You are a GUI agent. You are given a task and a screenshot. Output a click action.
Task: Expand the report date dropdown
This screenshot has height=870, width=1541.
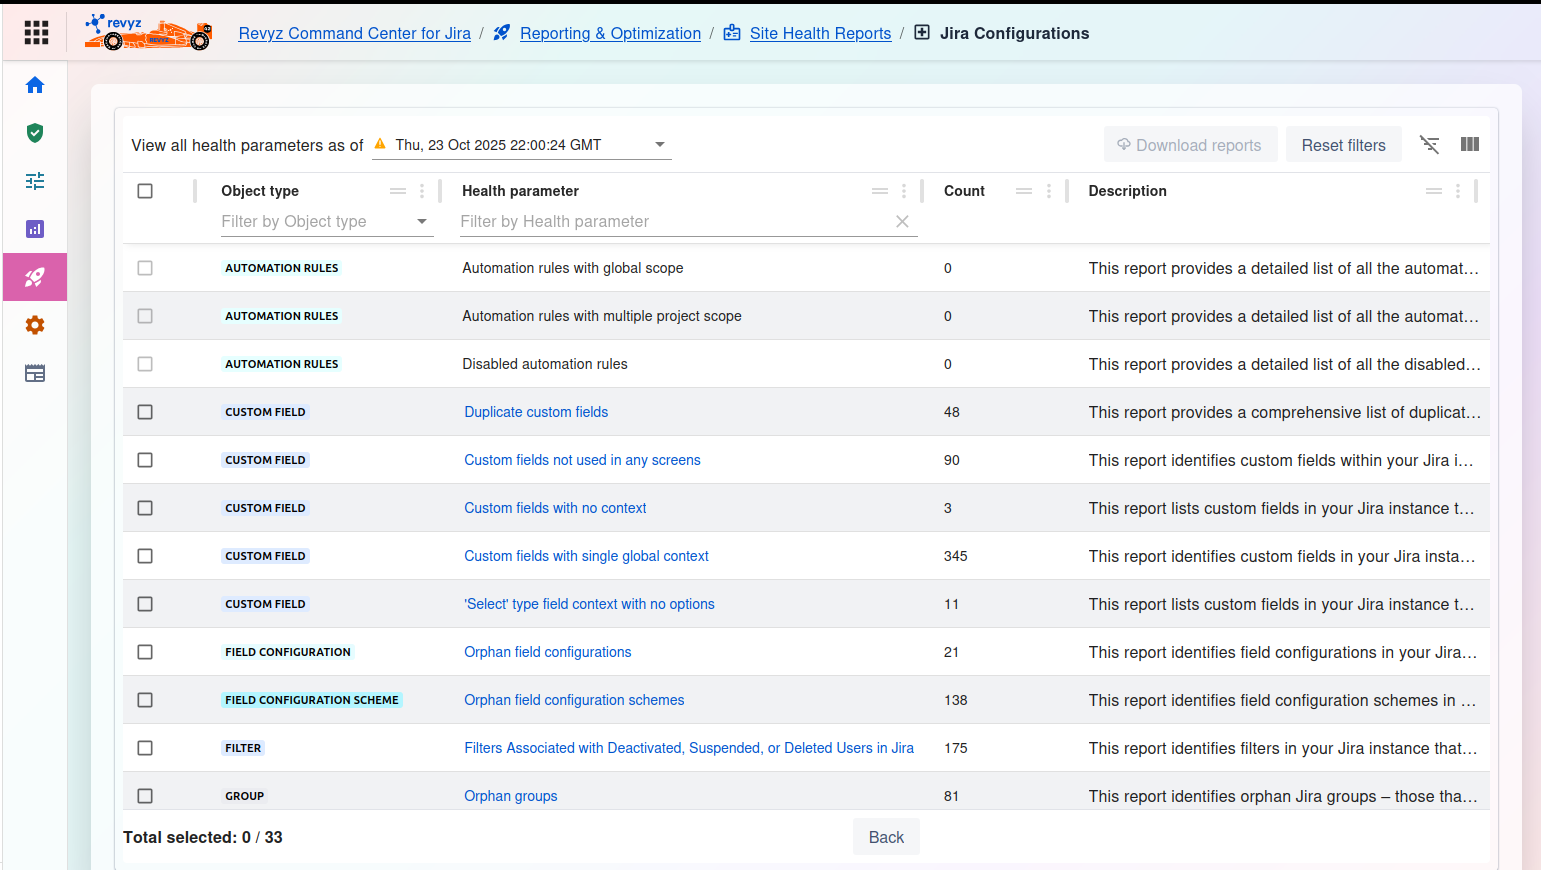point(659,145)
